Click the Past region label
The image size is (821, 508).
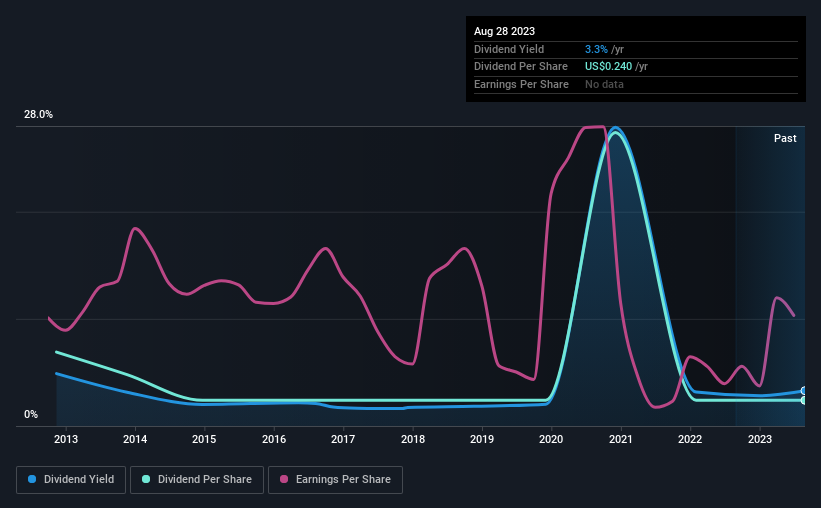[785, 139]
